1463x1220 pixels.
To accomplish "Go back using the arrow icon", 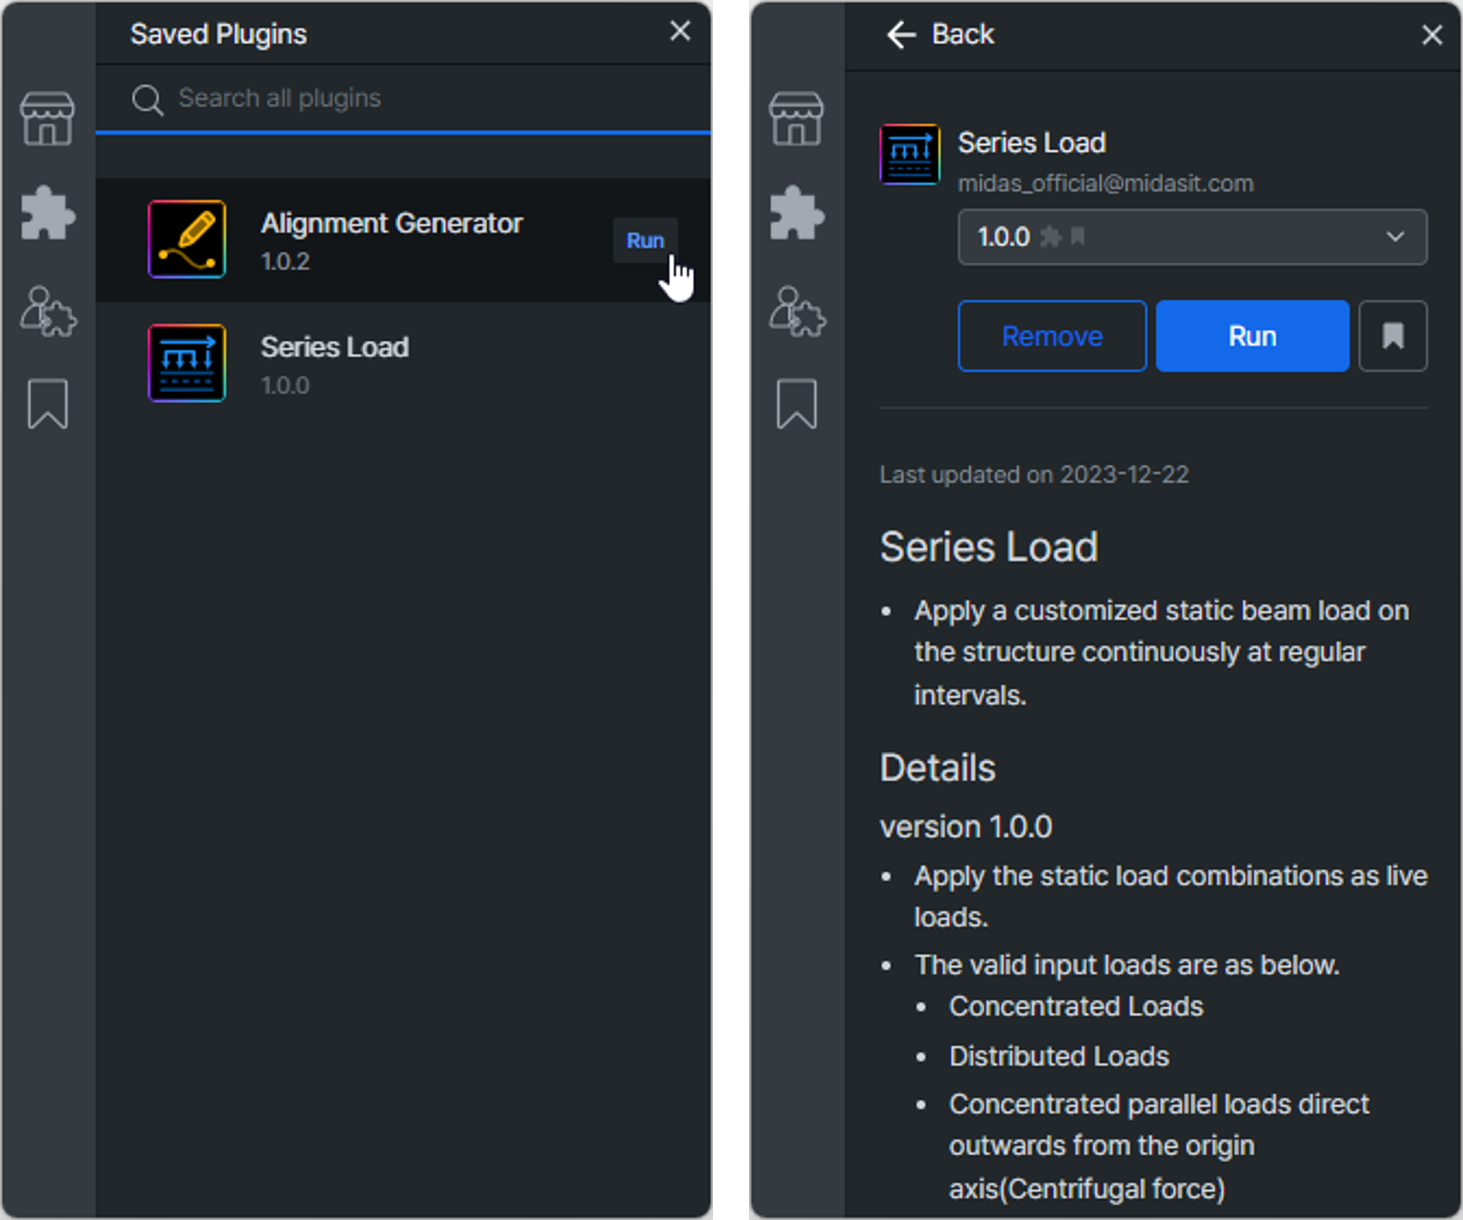I will [901, 35].
